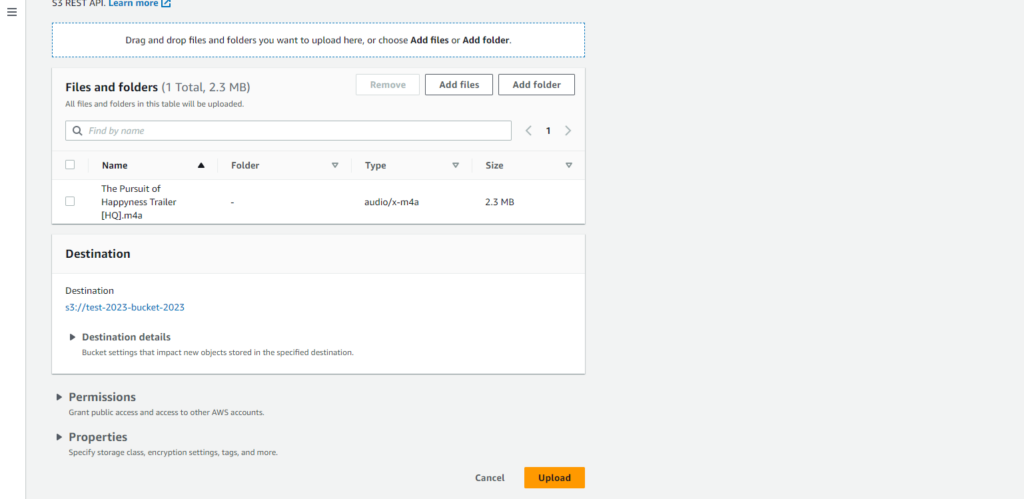Click the file name The Pursuit of Happyness Trailer
Image resolution: width=1024 pixels, height=499 pixels.
138,202
